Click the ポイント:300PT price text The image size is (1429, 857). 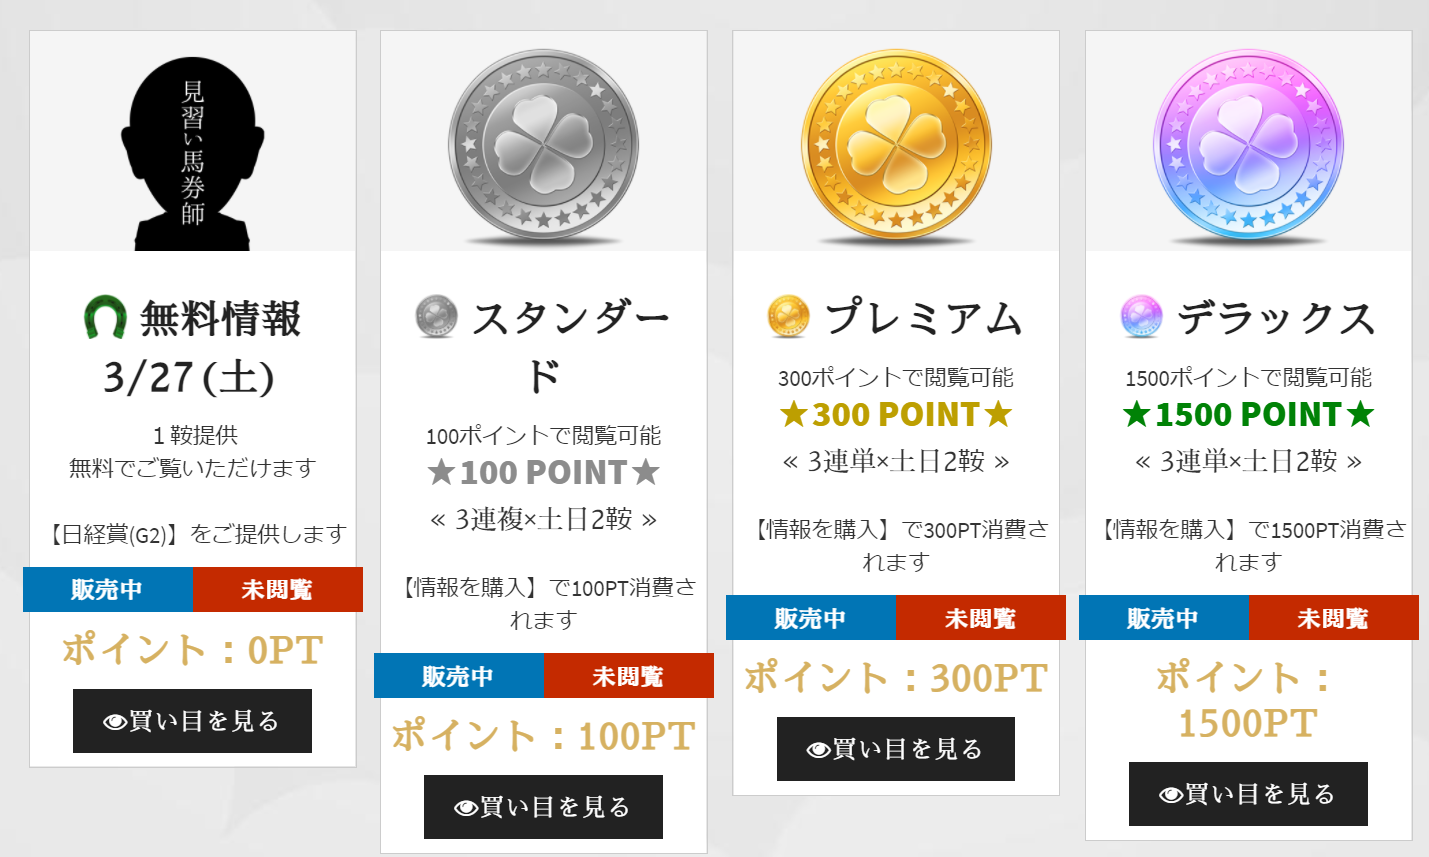(896, 678)
